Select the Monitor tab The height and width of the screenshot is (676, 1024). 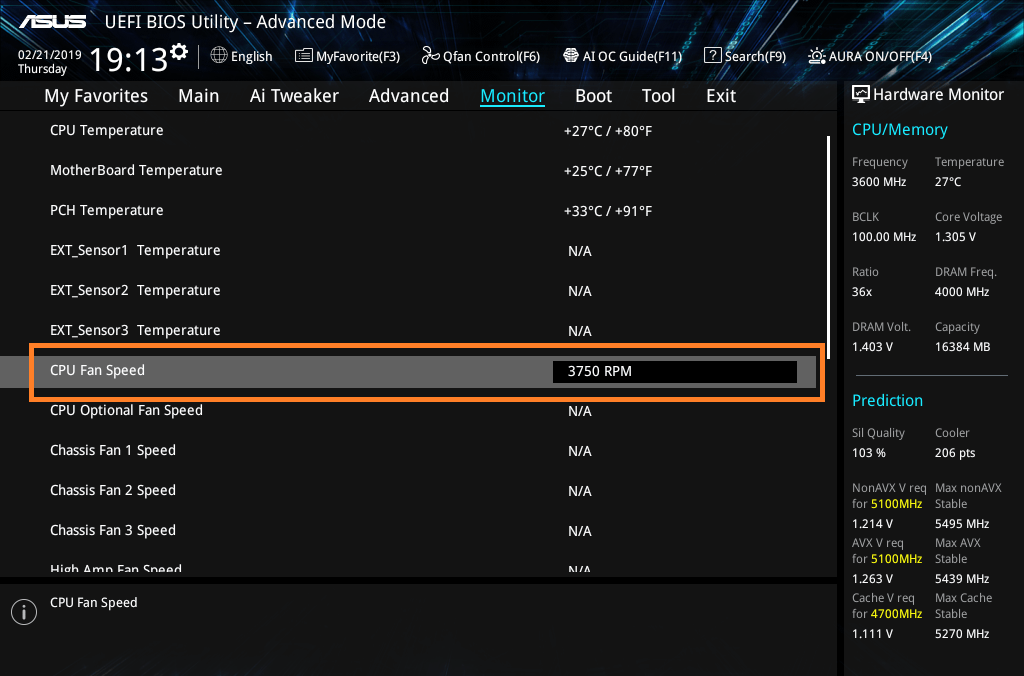click(x=513, y=96)
